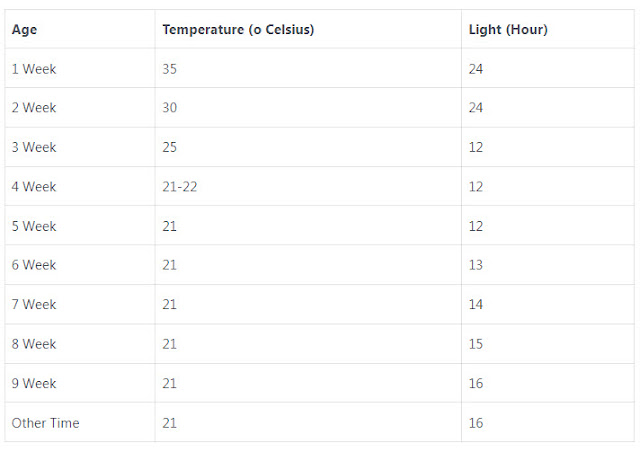Screen dimensions: 640x452
Task: Select the 7 Week row label
Action: pyautogui.click(x=34, y=304)
